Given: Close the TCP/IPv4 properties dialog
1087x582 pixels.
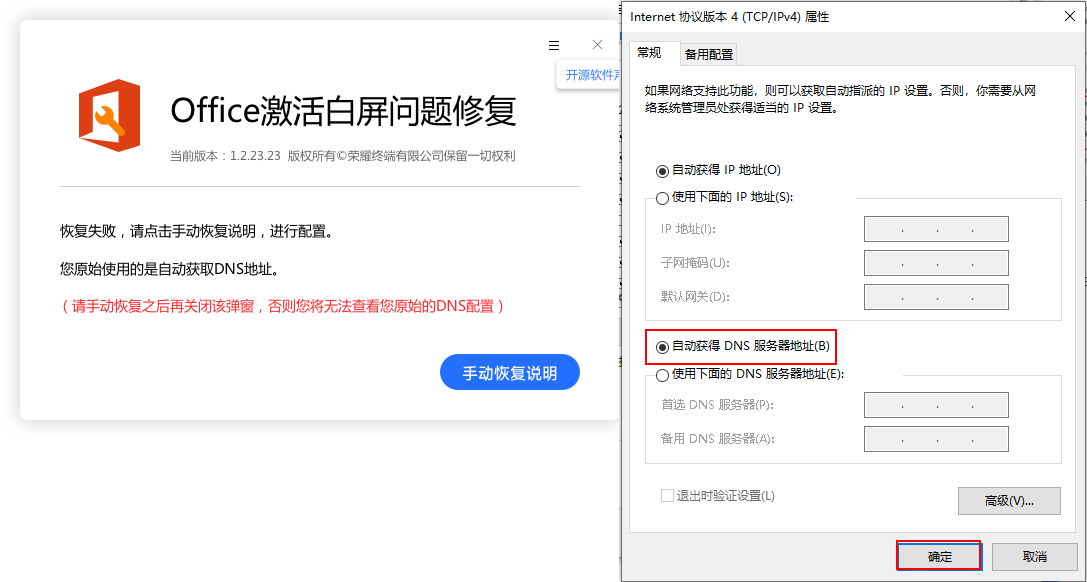Looking at the screenshot, I should coord(1068,17).
